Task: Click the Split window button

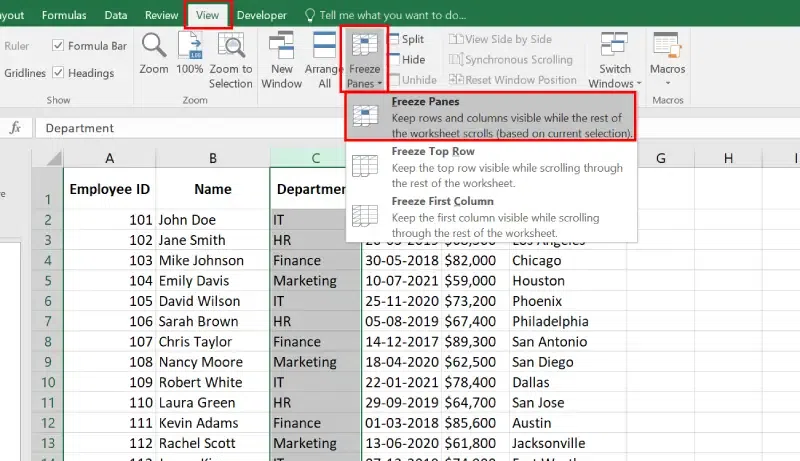Action: coord(407,39)
